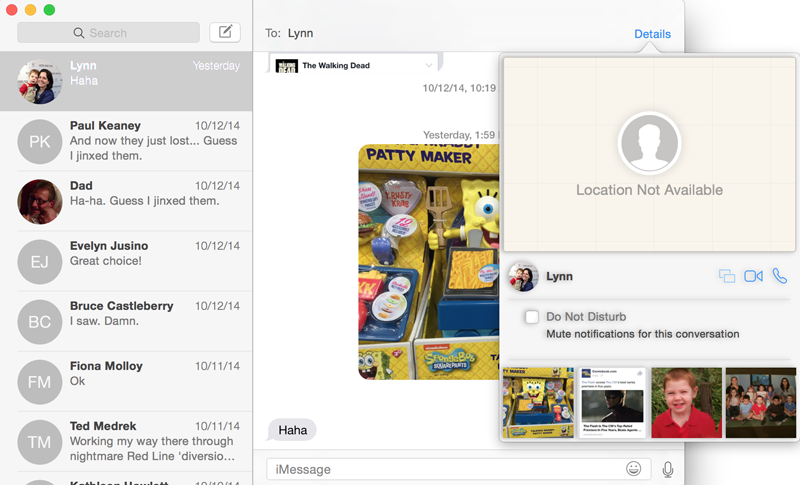This screenshot has height=485, width=800.
Task: Click Fiona Molloy's FM avatar
Action: (x=40, y=382)
